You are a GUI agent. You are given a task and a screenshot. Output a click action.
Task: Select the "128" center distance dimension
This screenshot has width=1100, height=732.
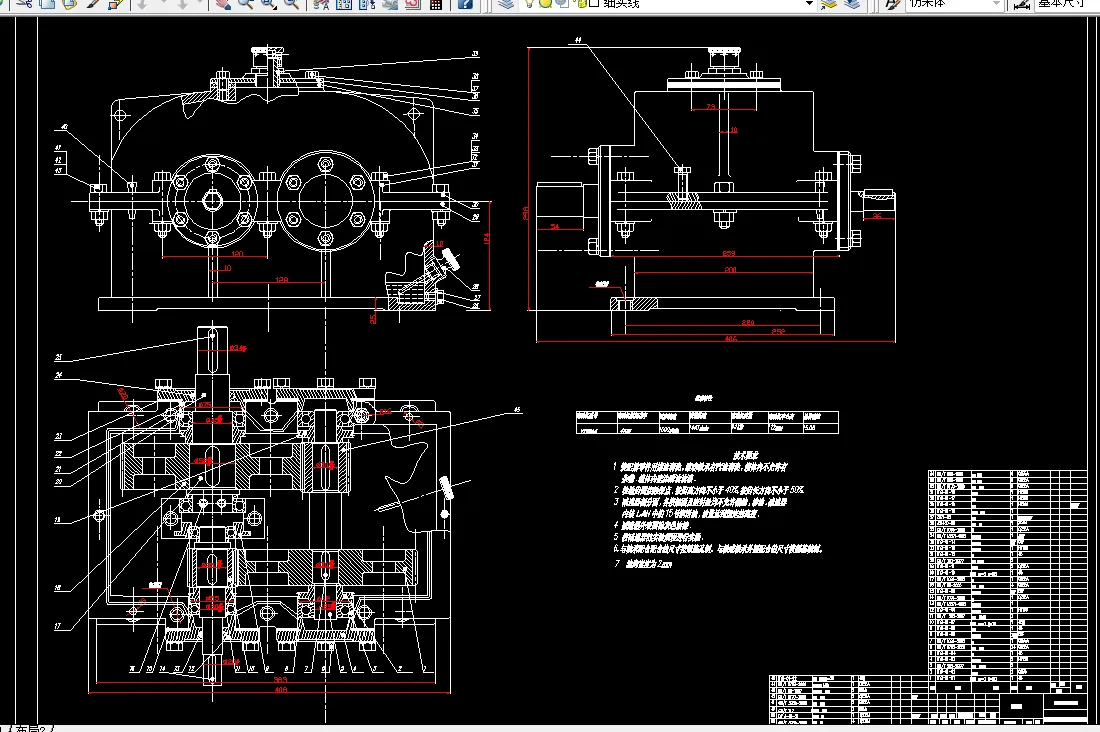(281, 279)
